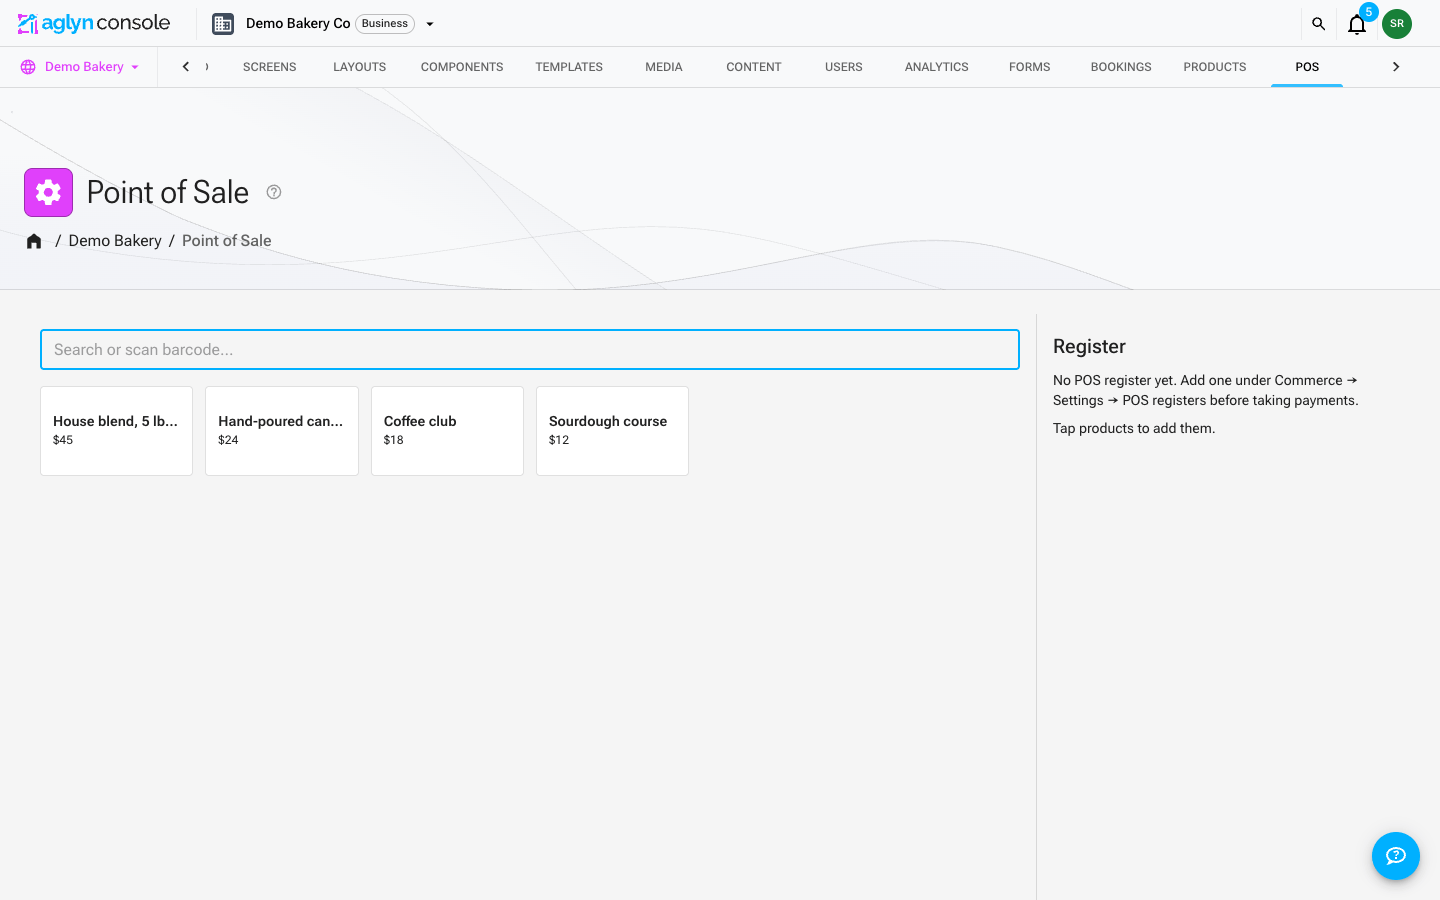Click the Register panel heading
This screenshot has height=900, width=1440.
coord(1089,347)
